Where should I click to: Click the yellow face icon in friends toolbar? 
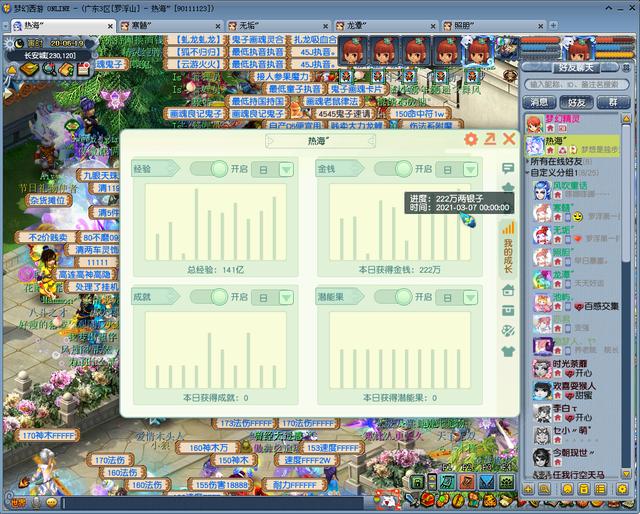pyautogui.click(x=567, y=488)
